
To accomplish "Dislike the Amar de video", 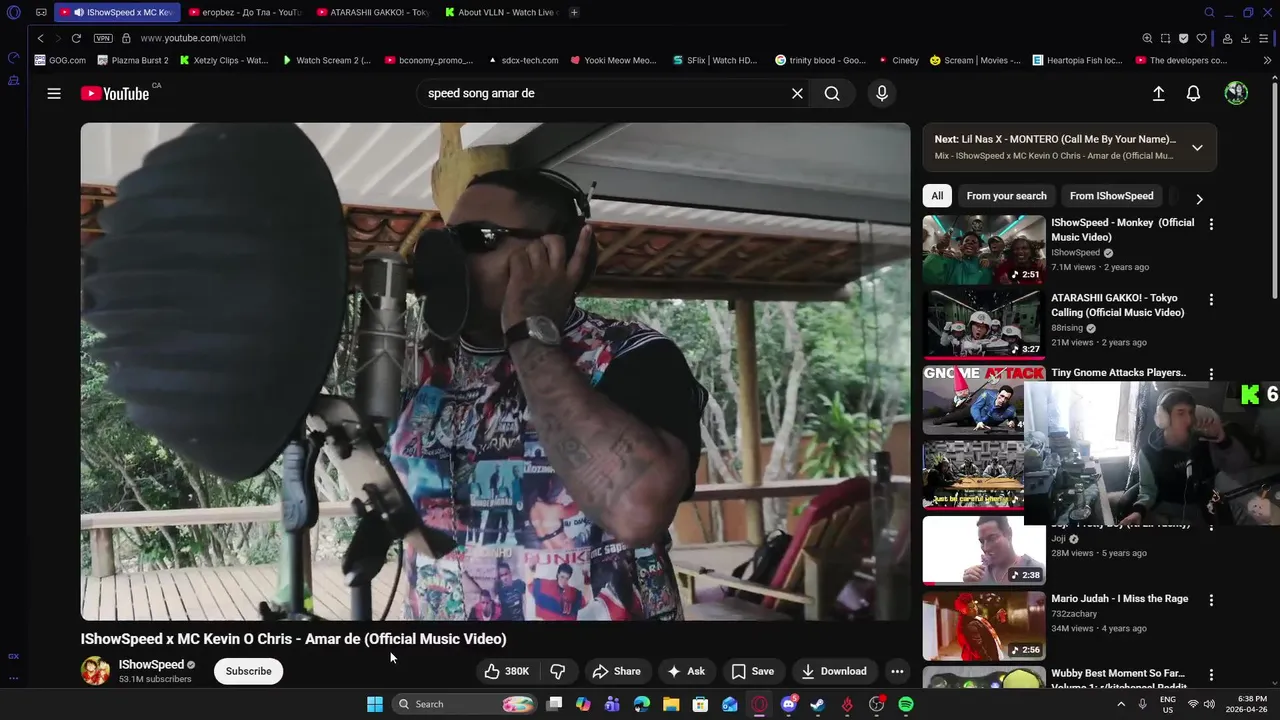I will [558, 671].
